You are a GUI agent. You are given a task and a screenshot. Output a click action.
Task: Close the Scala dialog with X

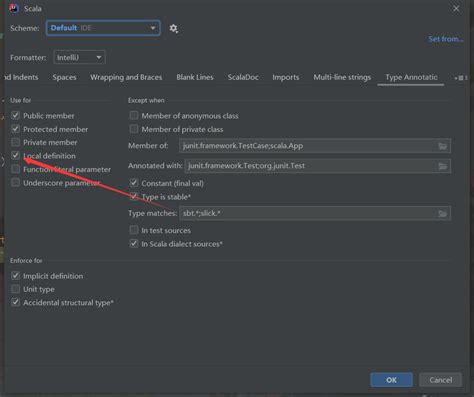tap(456, 8)
